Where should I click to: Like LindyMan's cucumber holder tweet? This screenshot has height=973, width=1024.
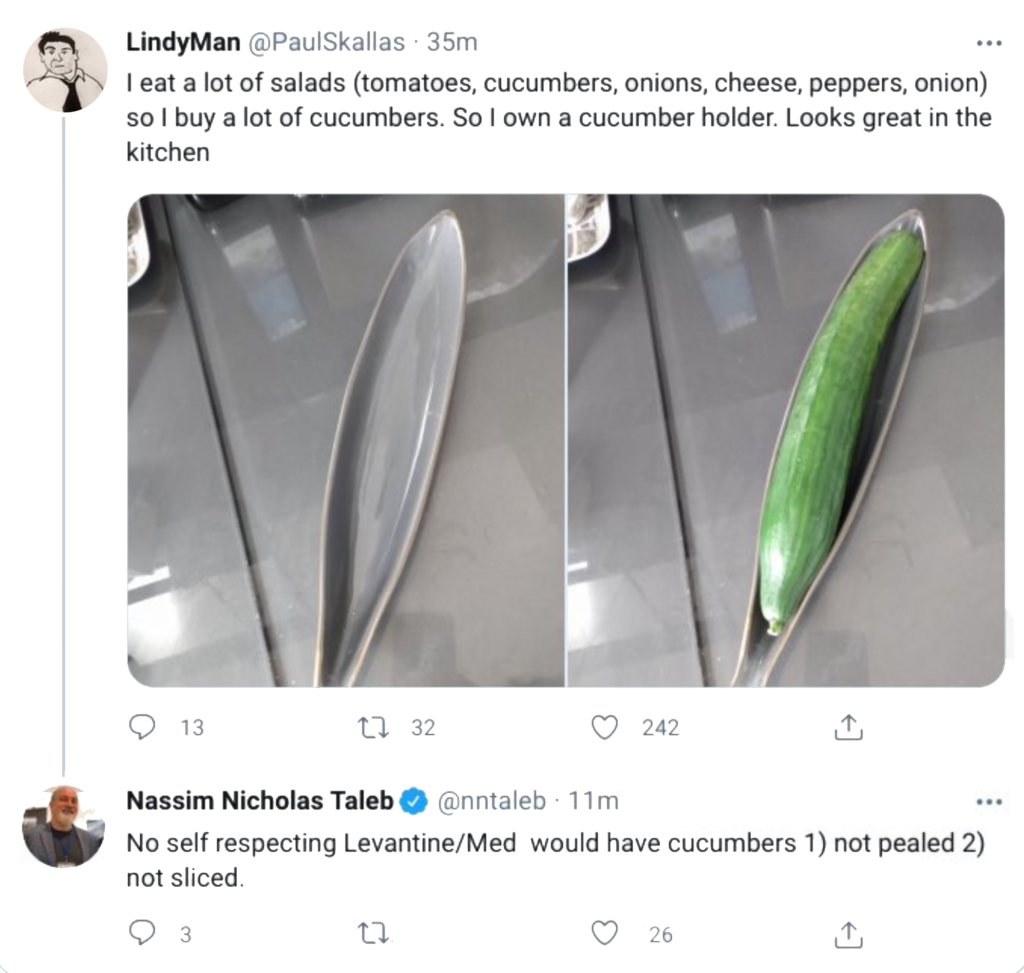point(604,727)
